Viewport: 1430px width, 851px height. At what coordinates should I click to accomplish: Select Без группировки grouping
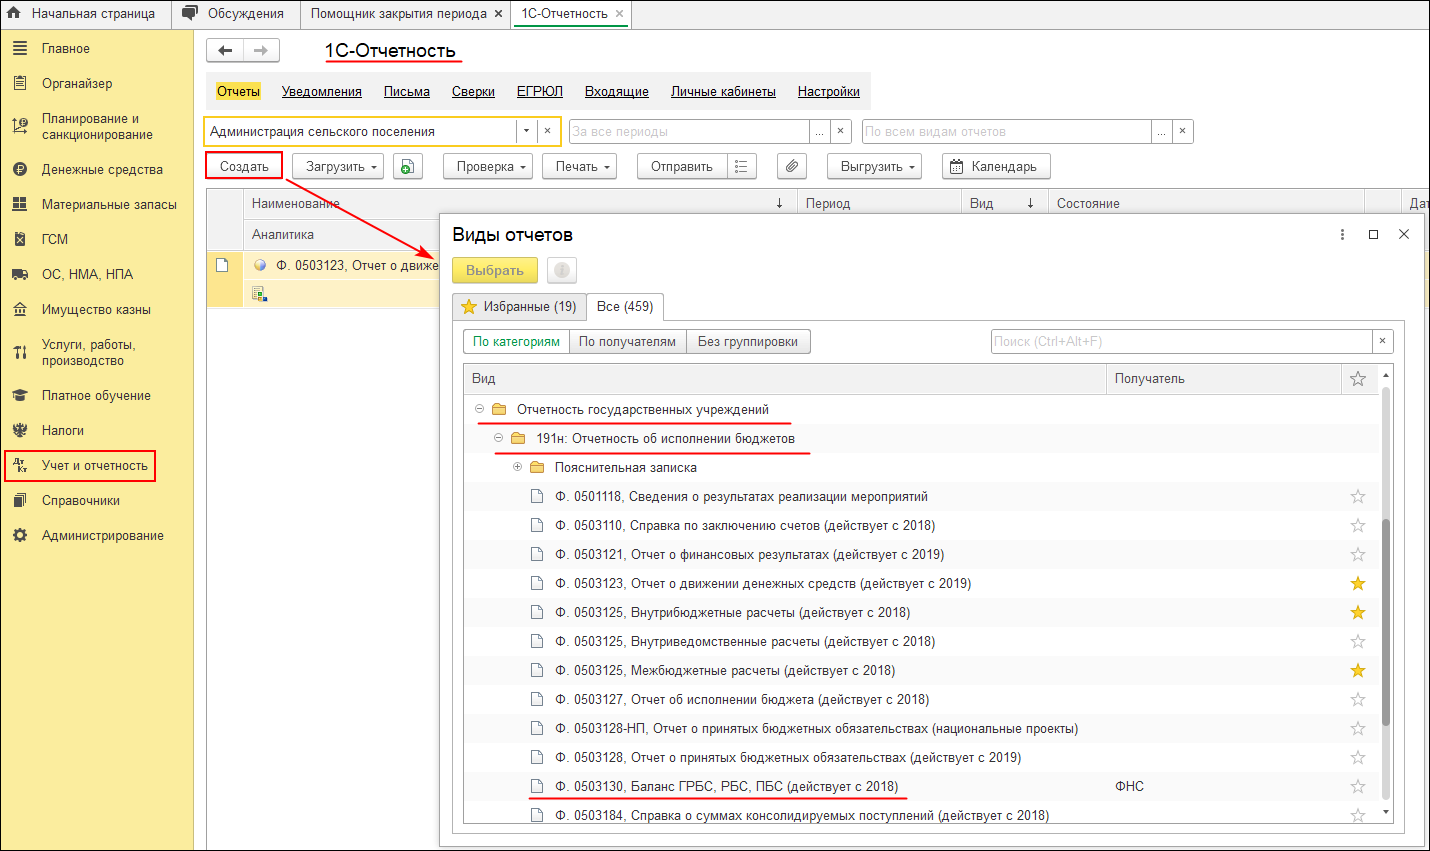pos(748,341)
